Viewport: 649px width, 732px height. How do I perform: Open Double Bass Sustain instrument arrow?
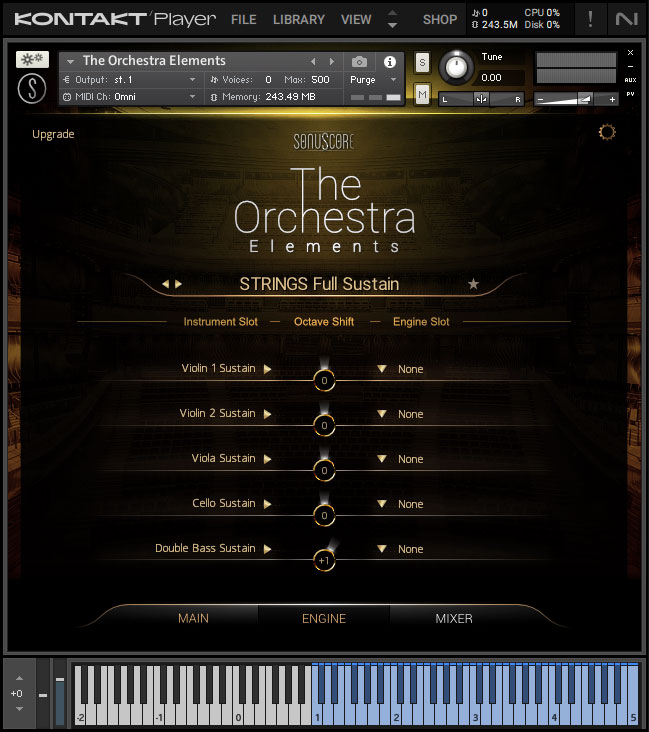coord(268,549)
